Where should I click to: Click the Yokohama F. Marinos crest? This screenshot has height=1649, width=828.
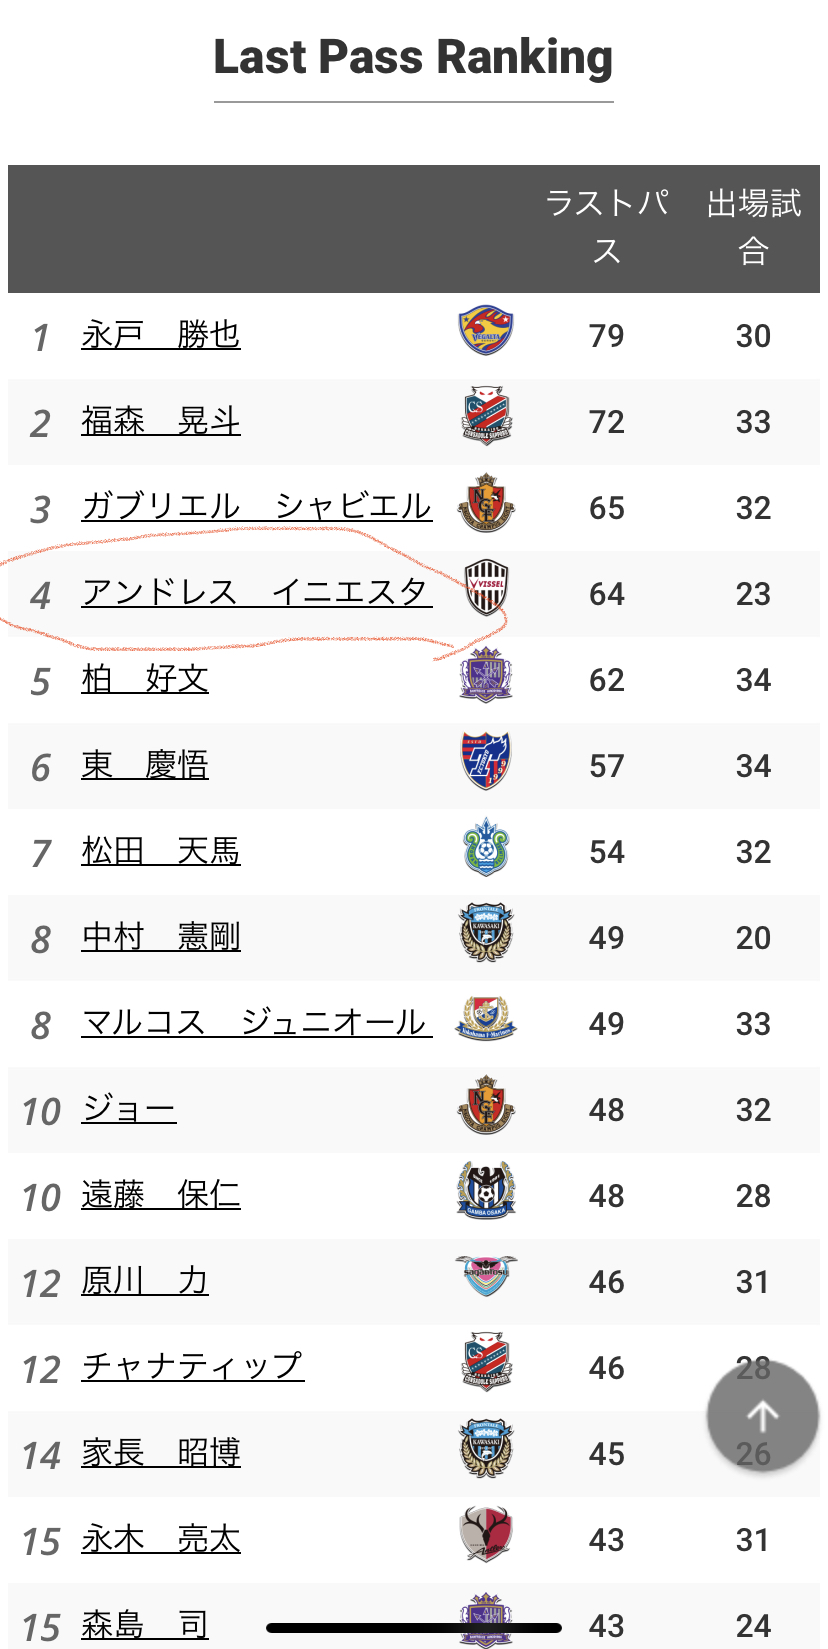[486, 1019]
